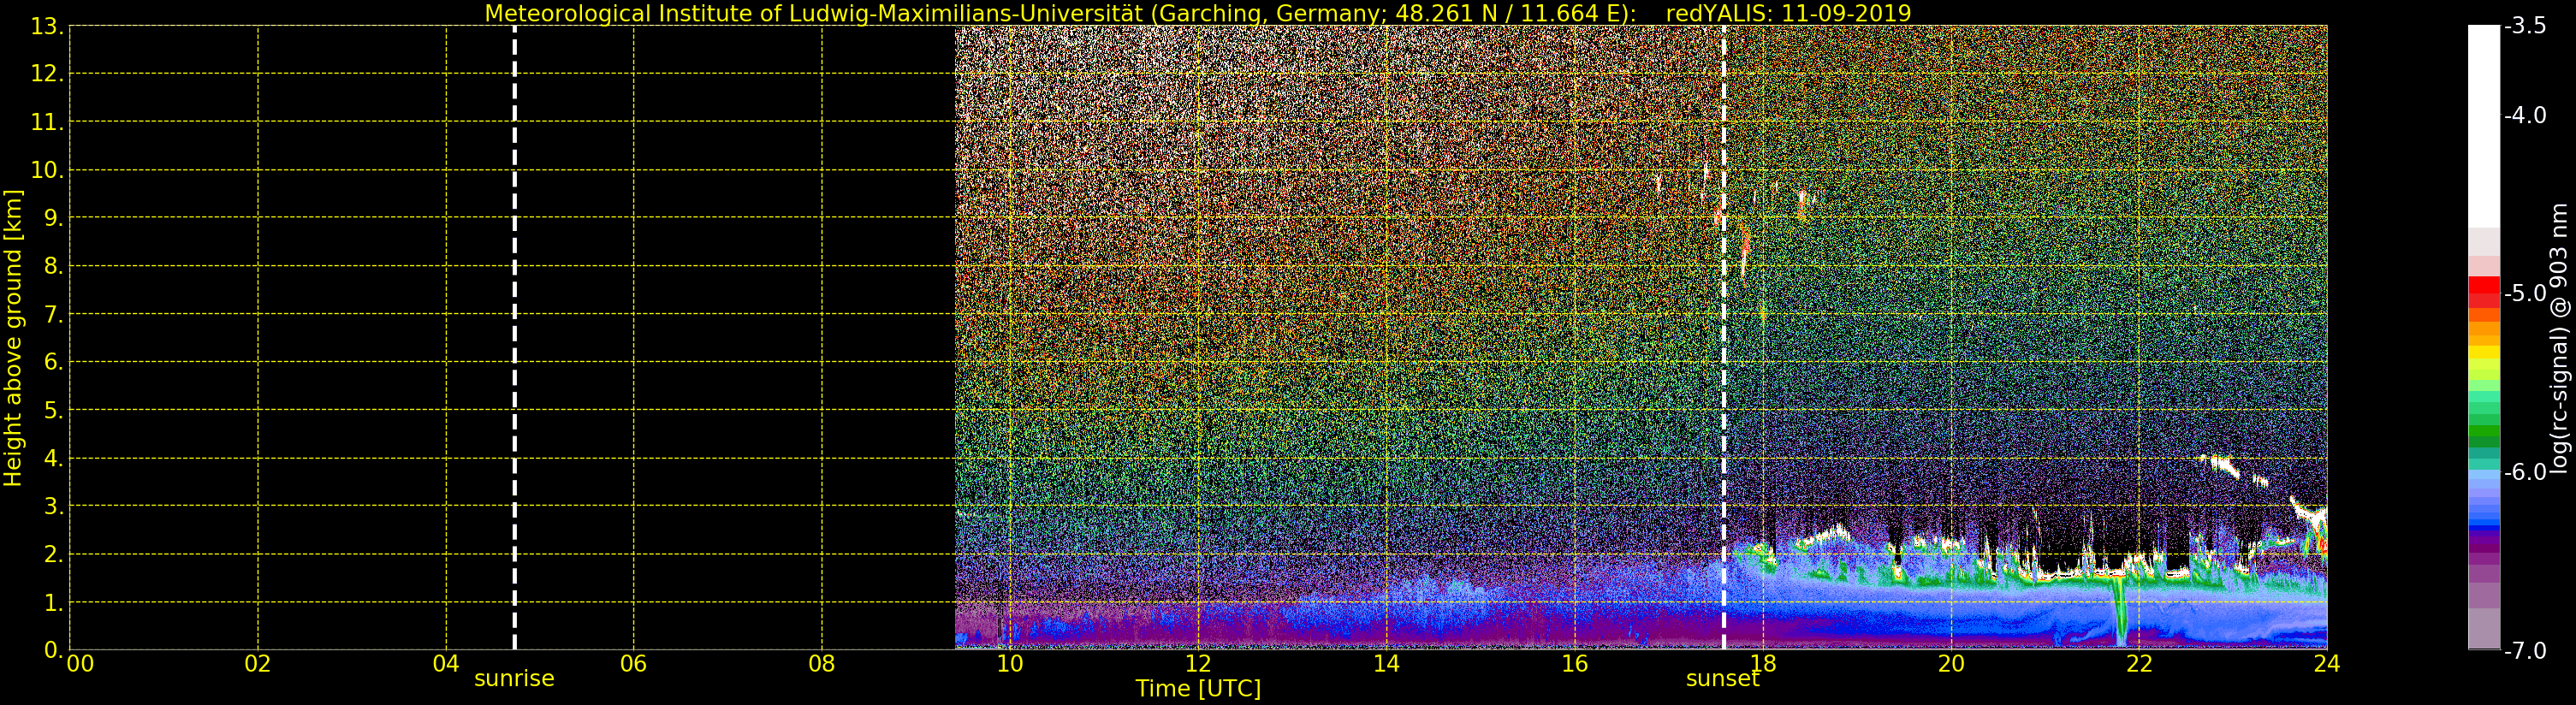
Task: Click the height tick label '3.'
Action: 54,506
